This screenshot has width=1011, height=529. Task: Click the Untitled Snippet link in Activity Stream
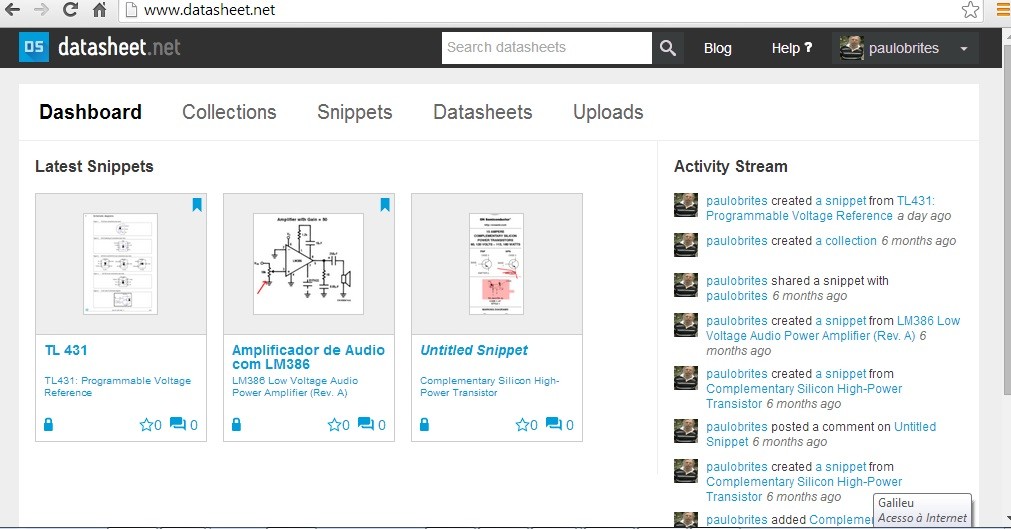[821, 434]
